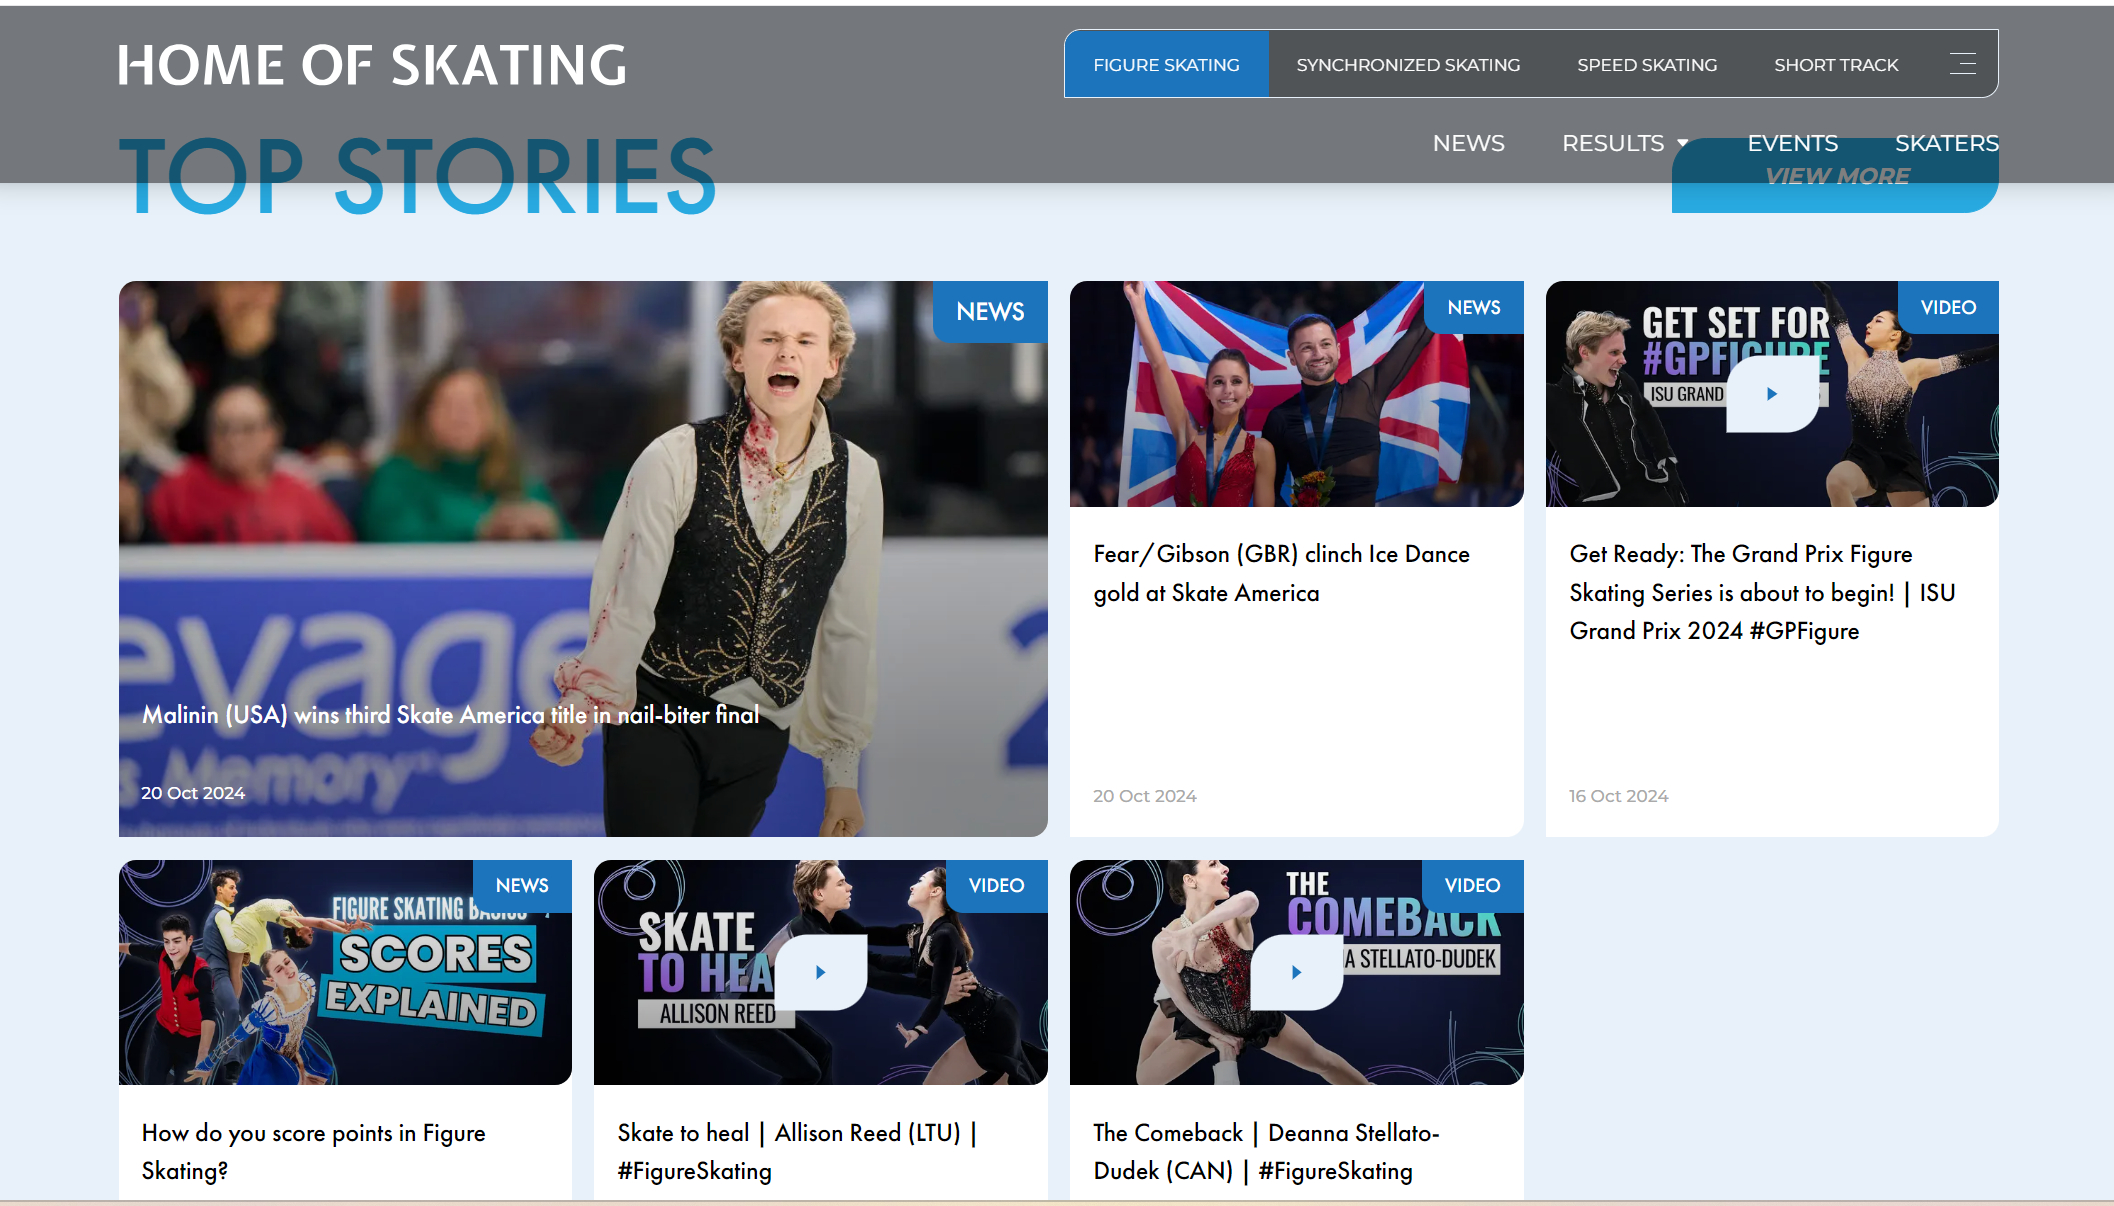Screen dimensions: 2114x1206
Task: Open the hamburger menu icon
Action: pos(1962,64)
